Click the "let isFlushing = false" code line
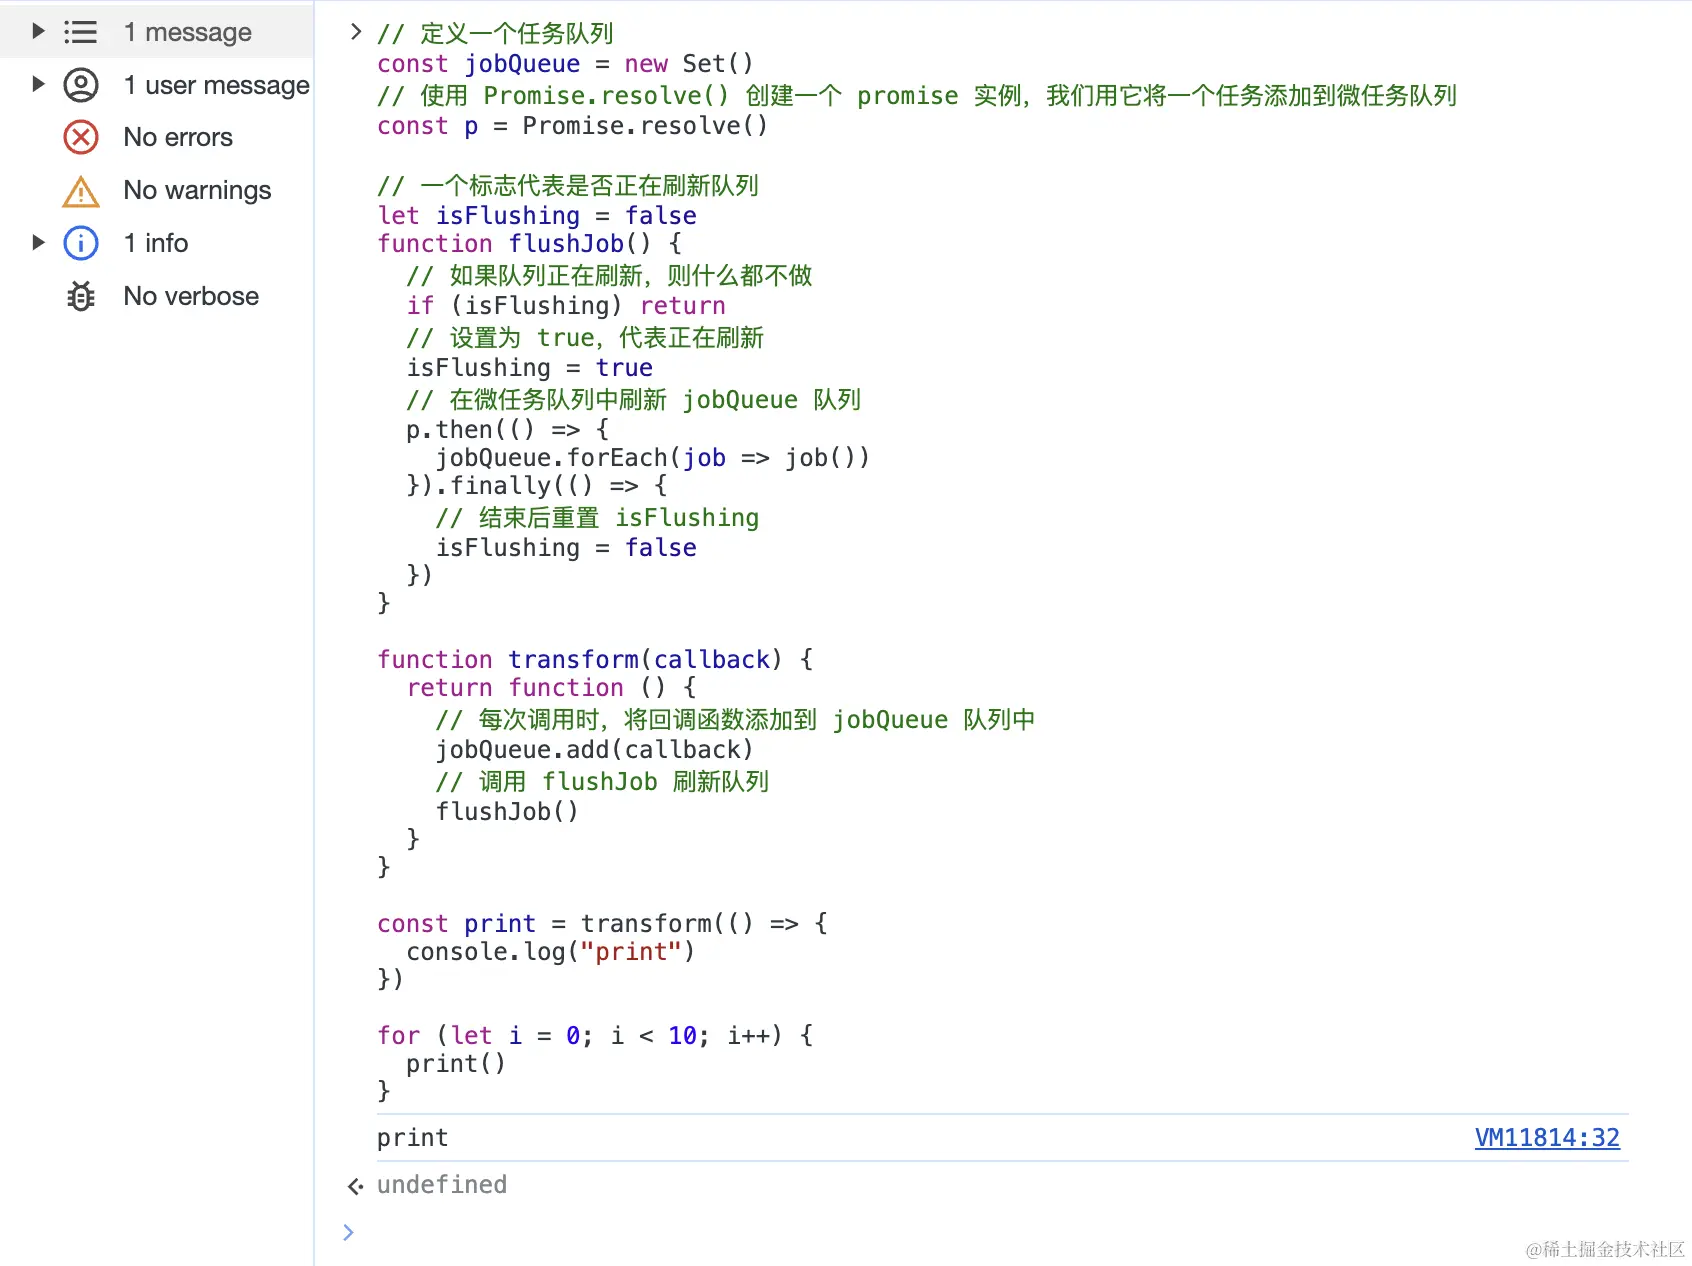The height and width of the screenshot is (1266, 1692). [x=537, y=216]
